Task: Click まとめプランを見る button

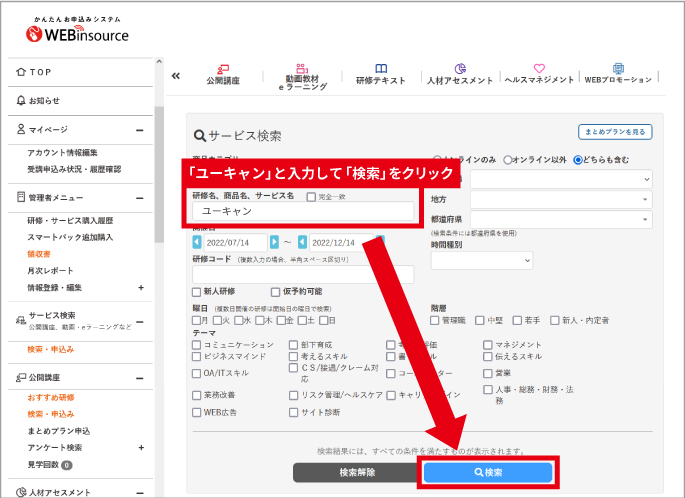Action: [x=615, y=131]
